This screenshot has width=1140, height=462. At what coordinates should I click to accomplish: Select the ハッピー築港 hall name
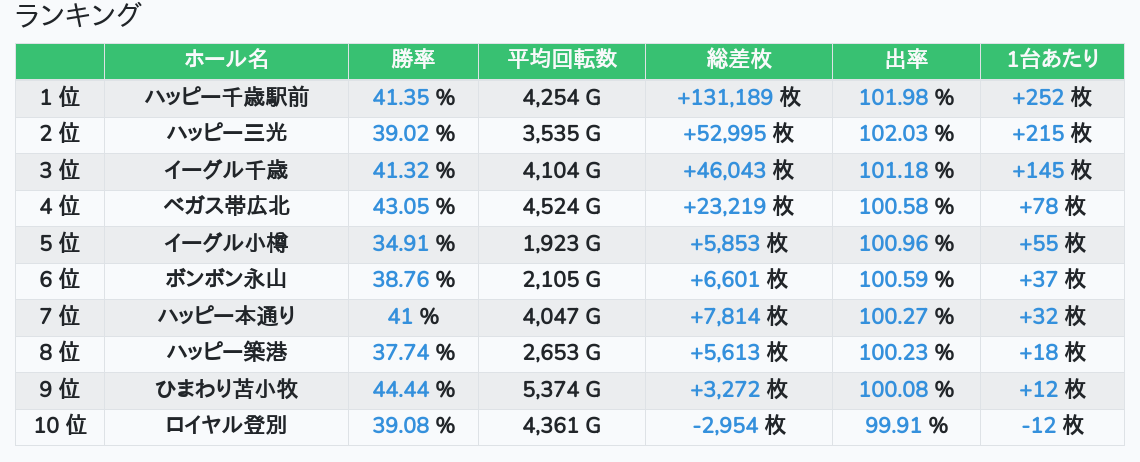point(226,353)
